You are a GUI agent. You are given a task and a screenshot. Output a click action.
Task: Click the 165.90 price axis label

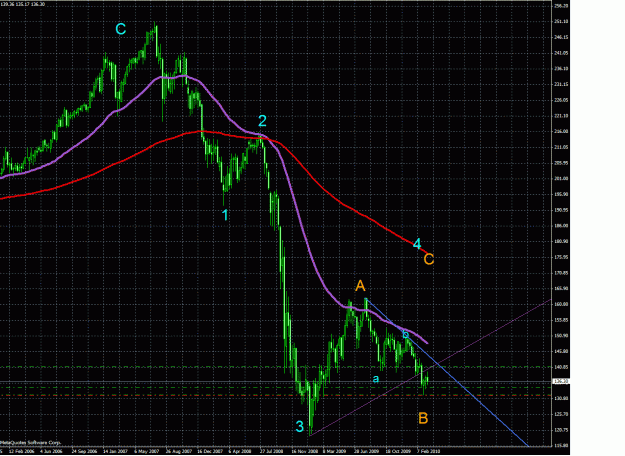coord(561,288)
